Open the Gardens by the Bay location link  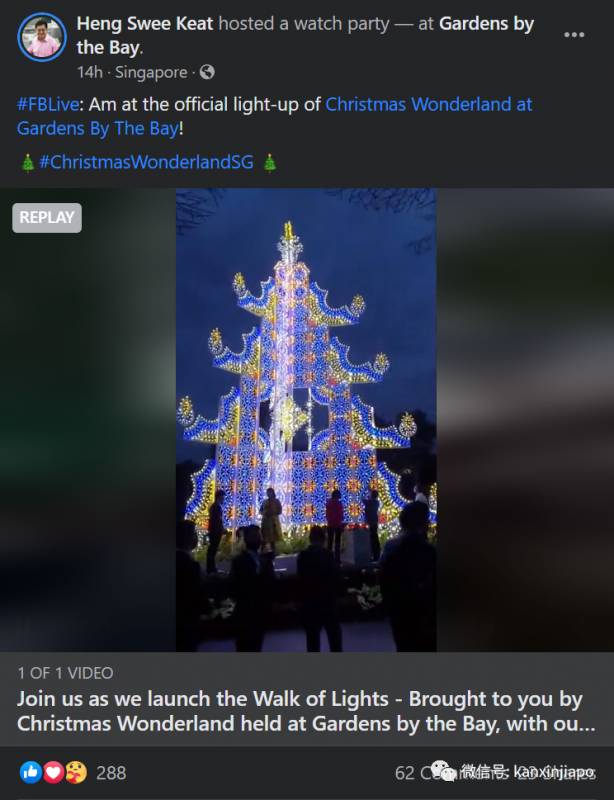tap(305, 36)
